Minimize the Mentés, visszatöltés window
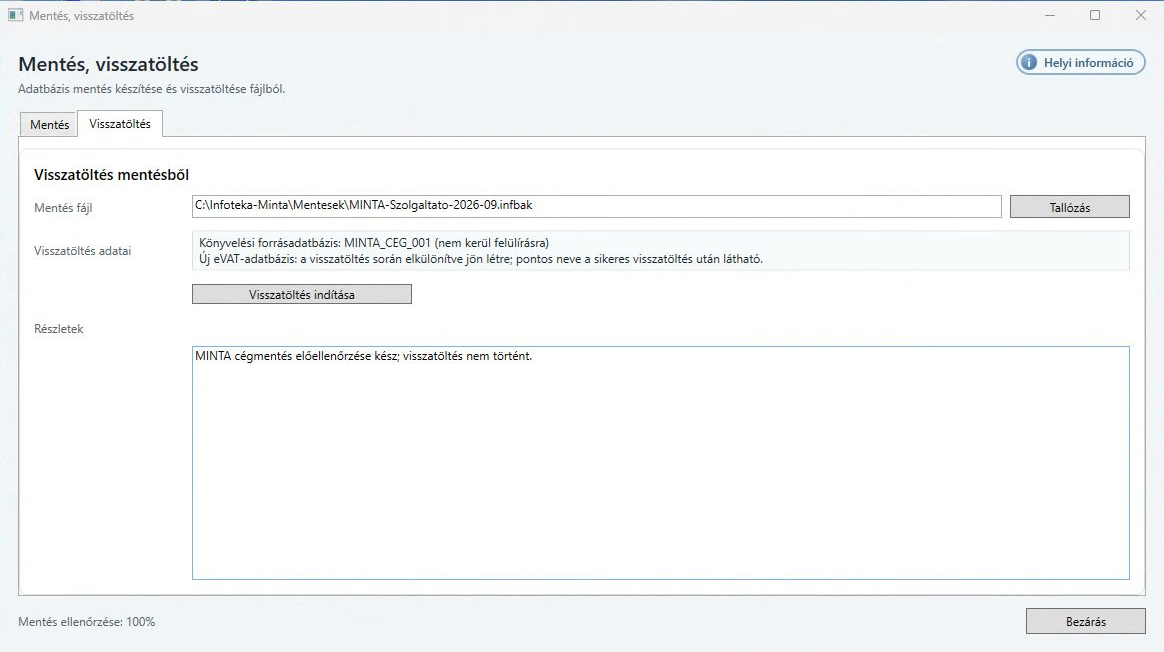This screenshot has width=1164, height=652. pyautogui.click(x=1050, y=16)
